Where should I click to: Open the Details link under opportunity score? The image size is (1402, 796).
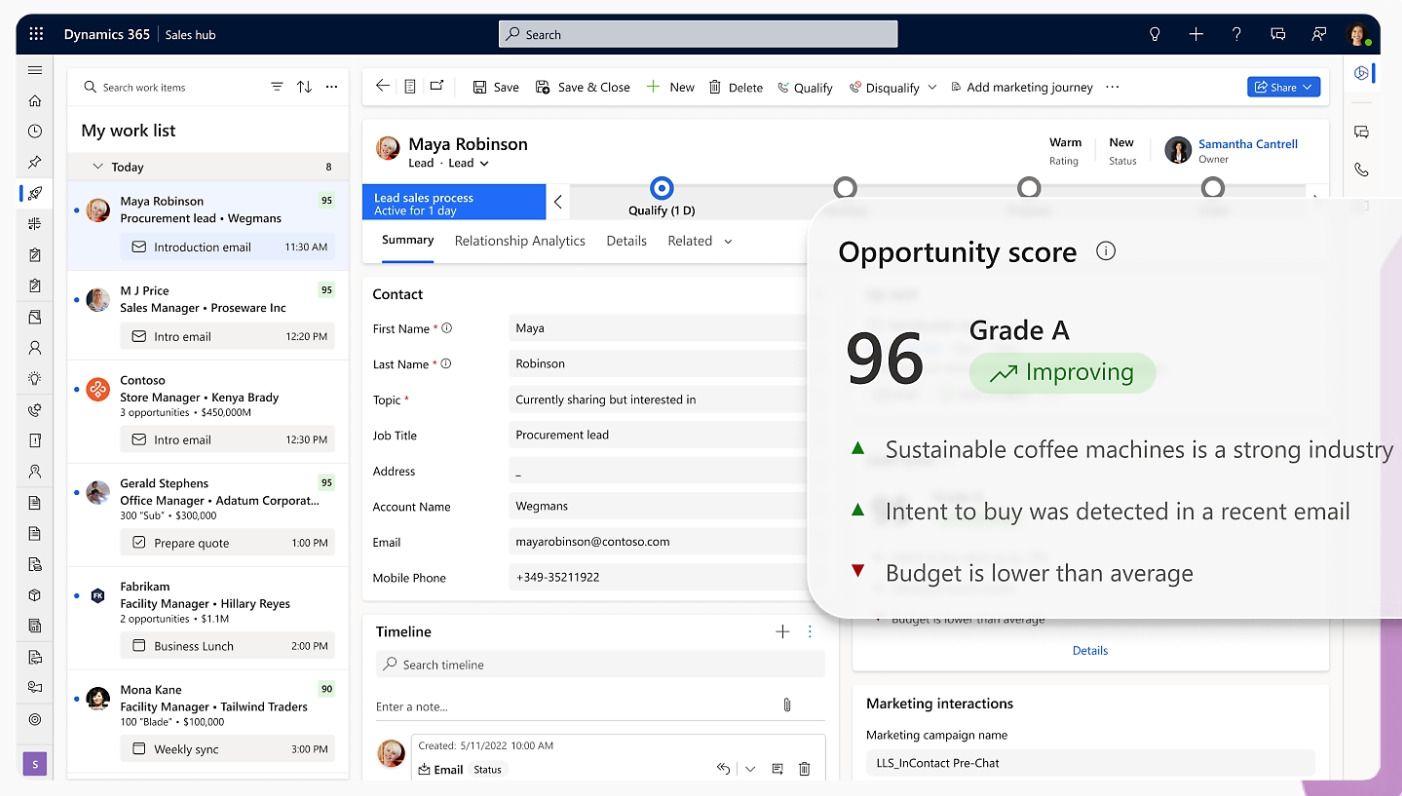click(x=1090, y=650)
